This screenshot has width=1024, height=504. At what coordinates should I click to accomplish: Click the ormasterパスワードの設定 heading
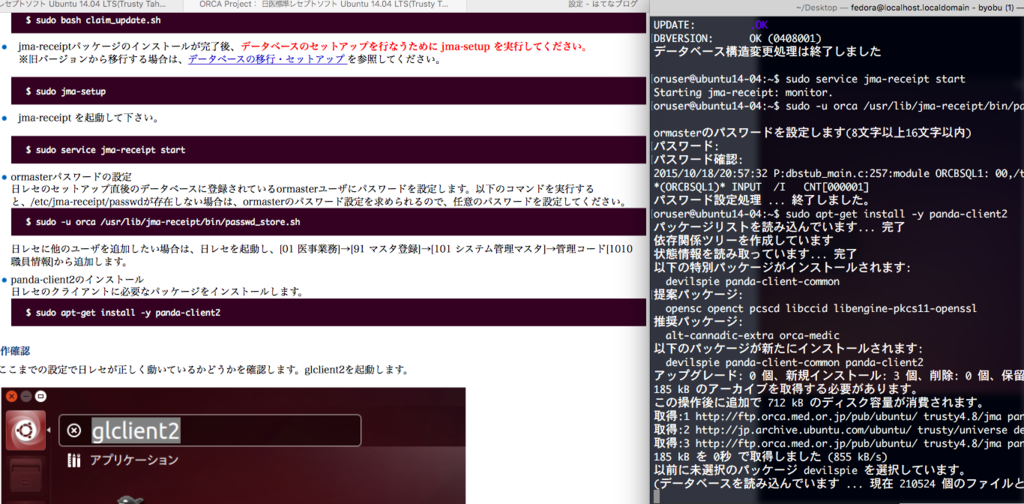pos(71,177)
